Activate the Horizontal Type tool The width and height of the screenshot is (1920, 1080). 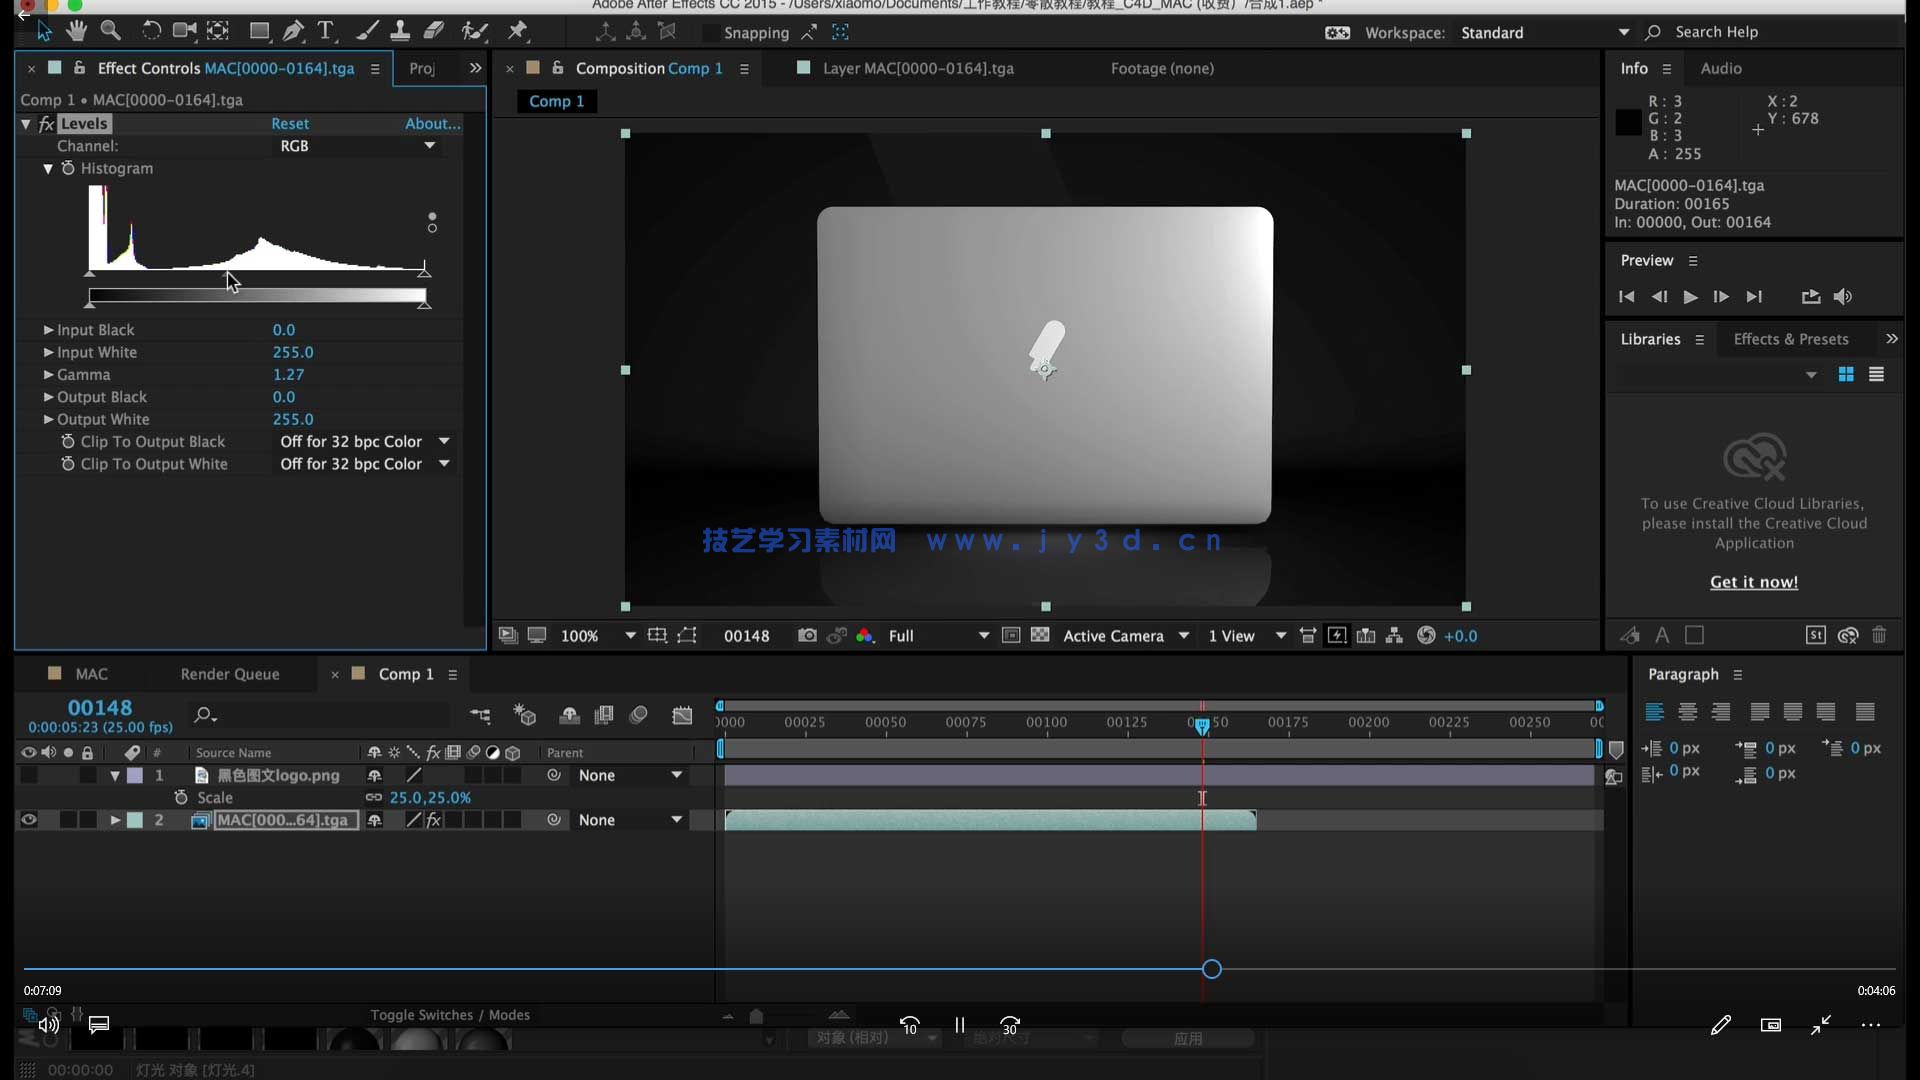(x=327, y=31)
